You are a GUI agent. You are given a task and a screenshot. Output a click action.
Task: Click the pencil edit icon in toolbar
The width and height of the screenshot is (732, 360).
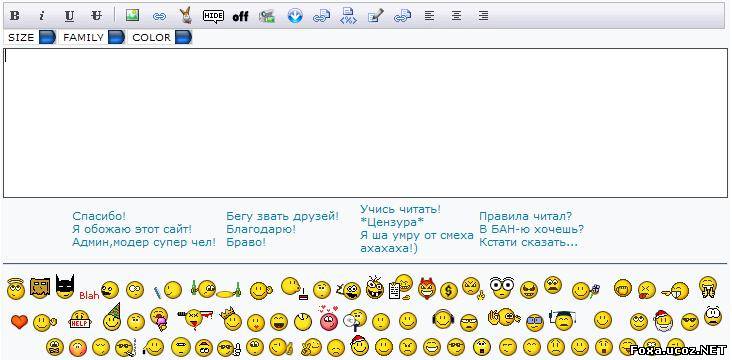(375, 16)
